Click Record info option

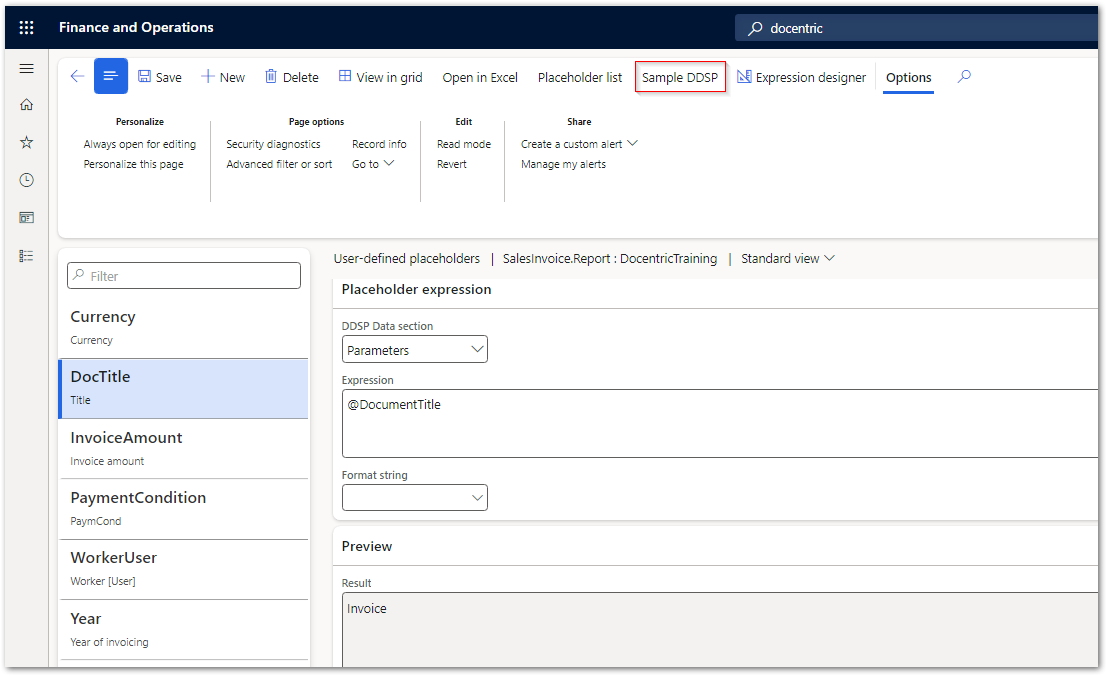pos(379,144)
